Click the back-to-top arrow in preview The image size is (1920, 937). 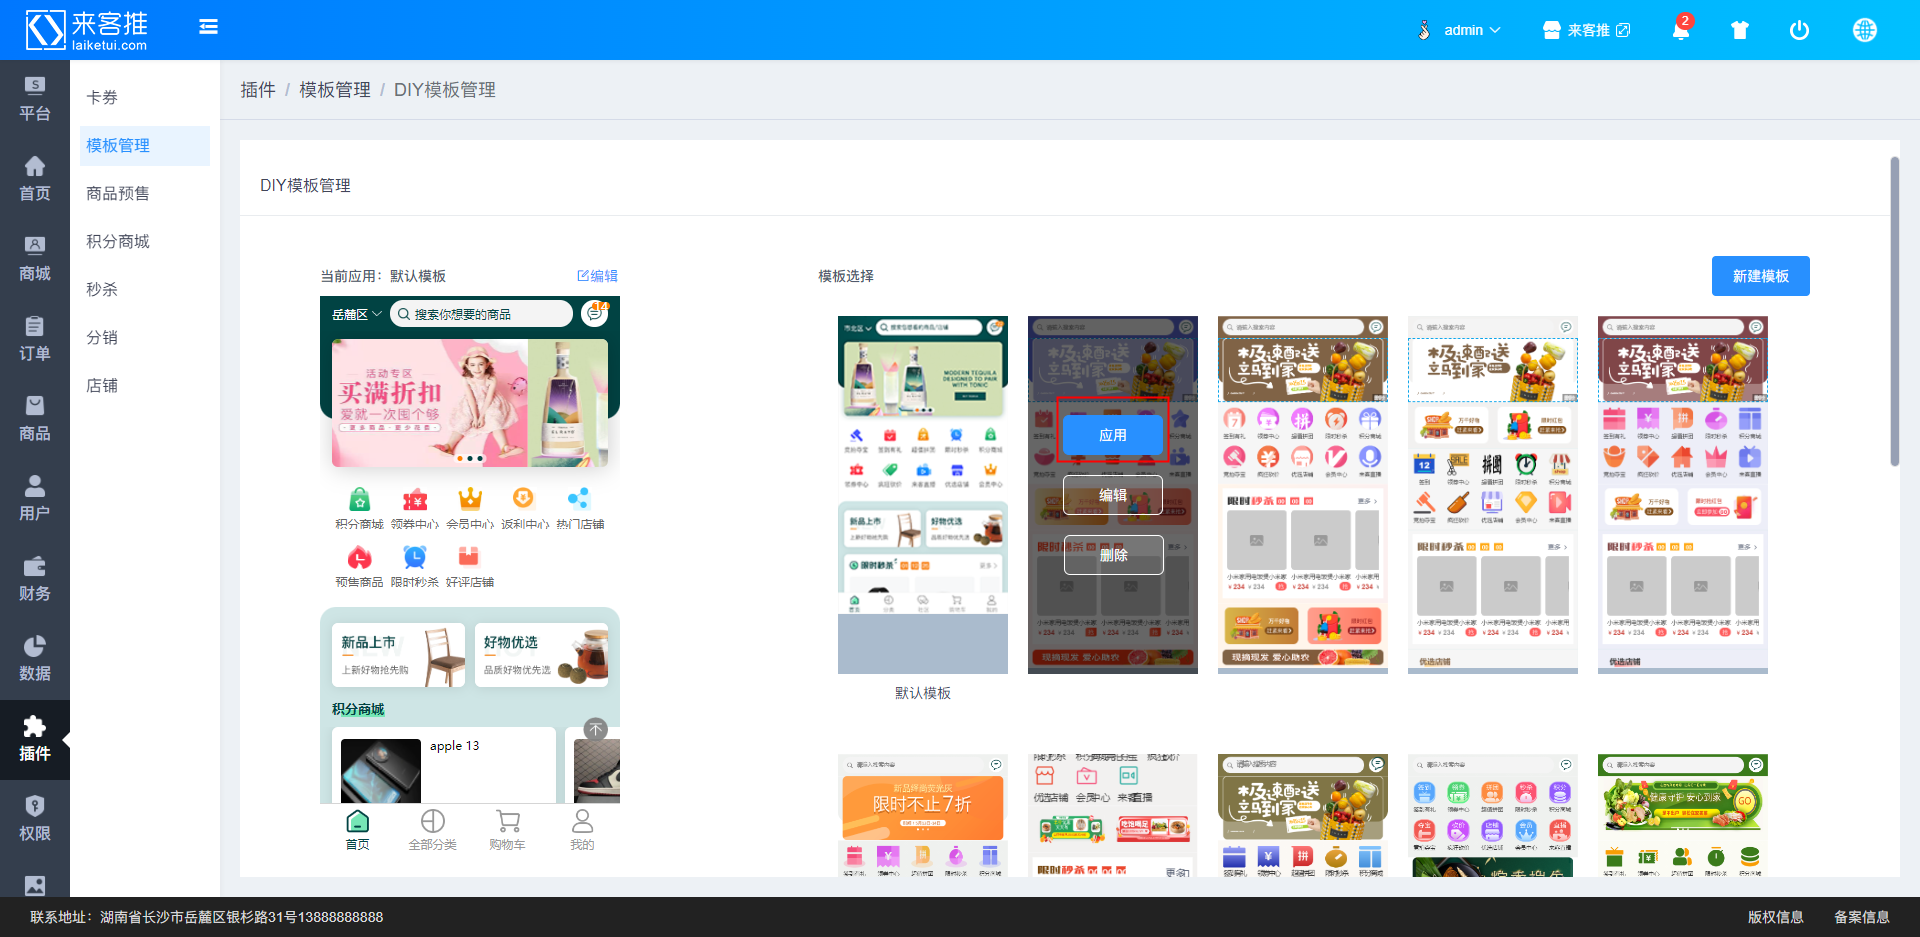(x=596, y=729)
